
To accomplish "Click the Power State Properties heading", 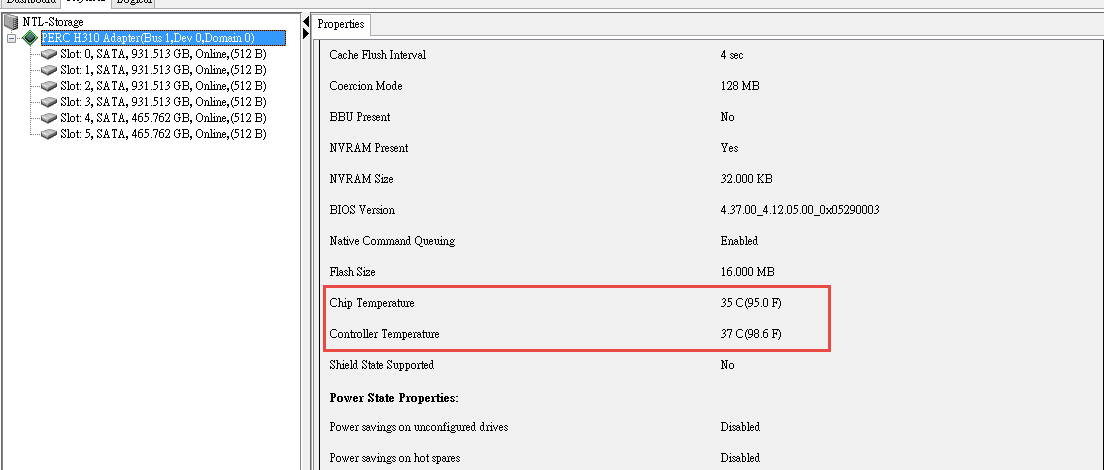I will [x=394, y=398].
